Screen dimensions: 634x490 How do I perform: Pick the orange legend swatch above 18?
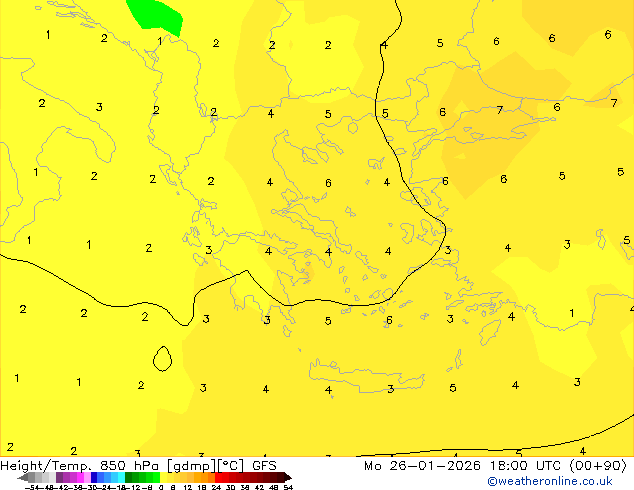click(205, 477)
